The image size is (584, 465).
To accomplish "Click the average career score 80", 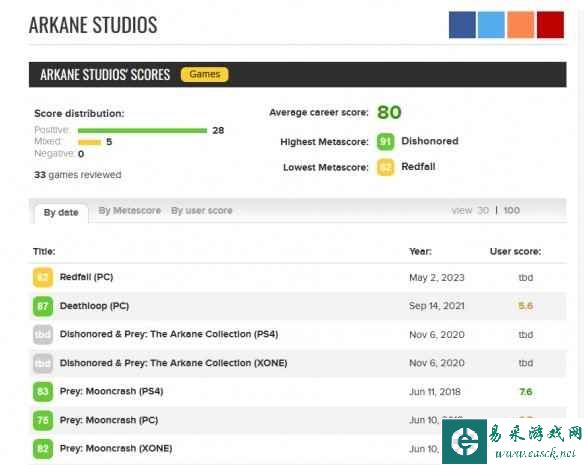I will pyautogui.click(x=389, y=113).
